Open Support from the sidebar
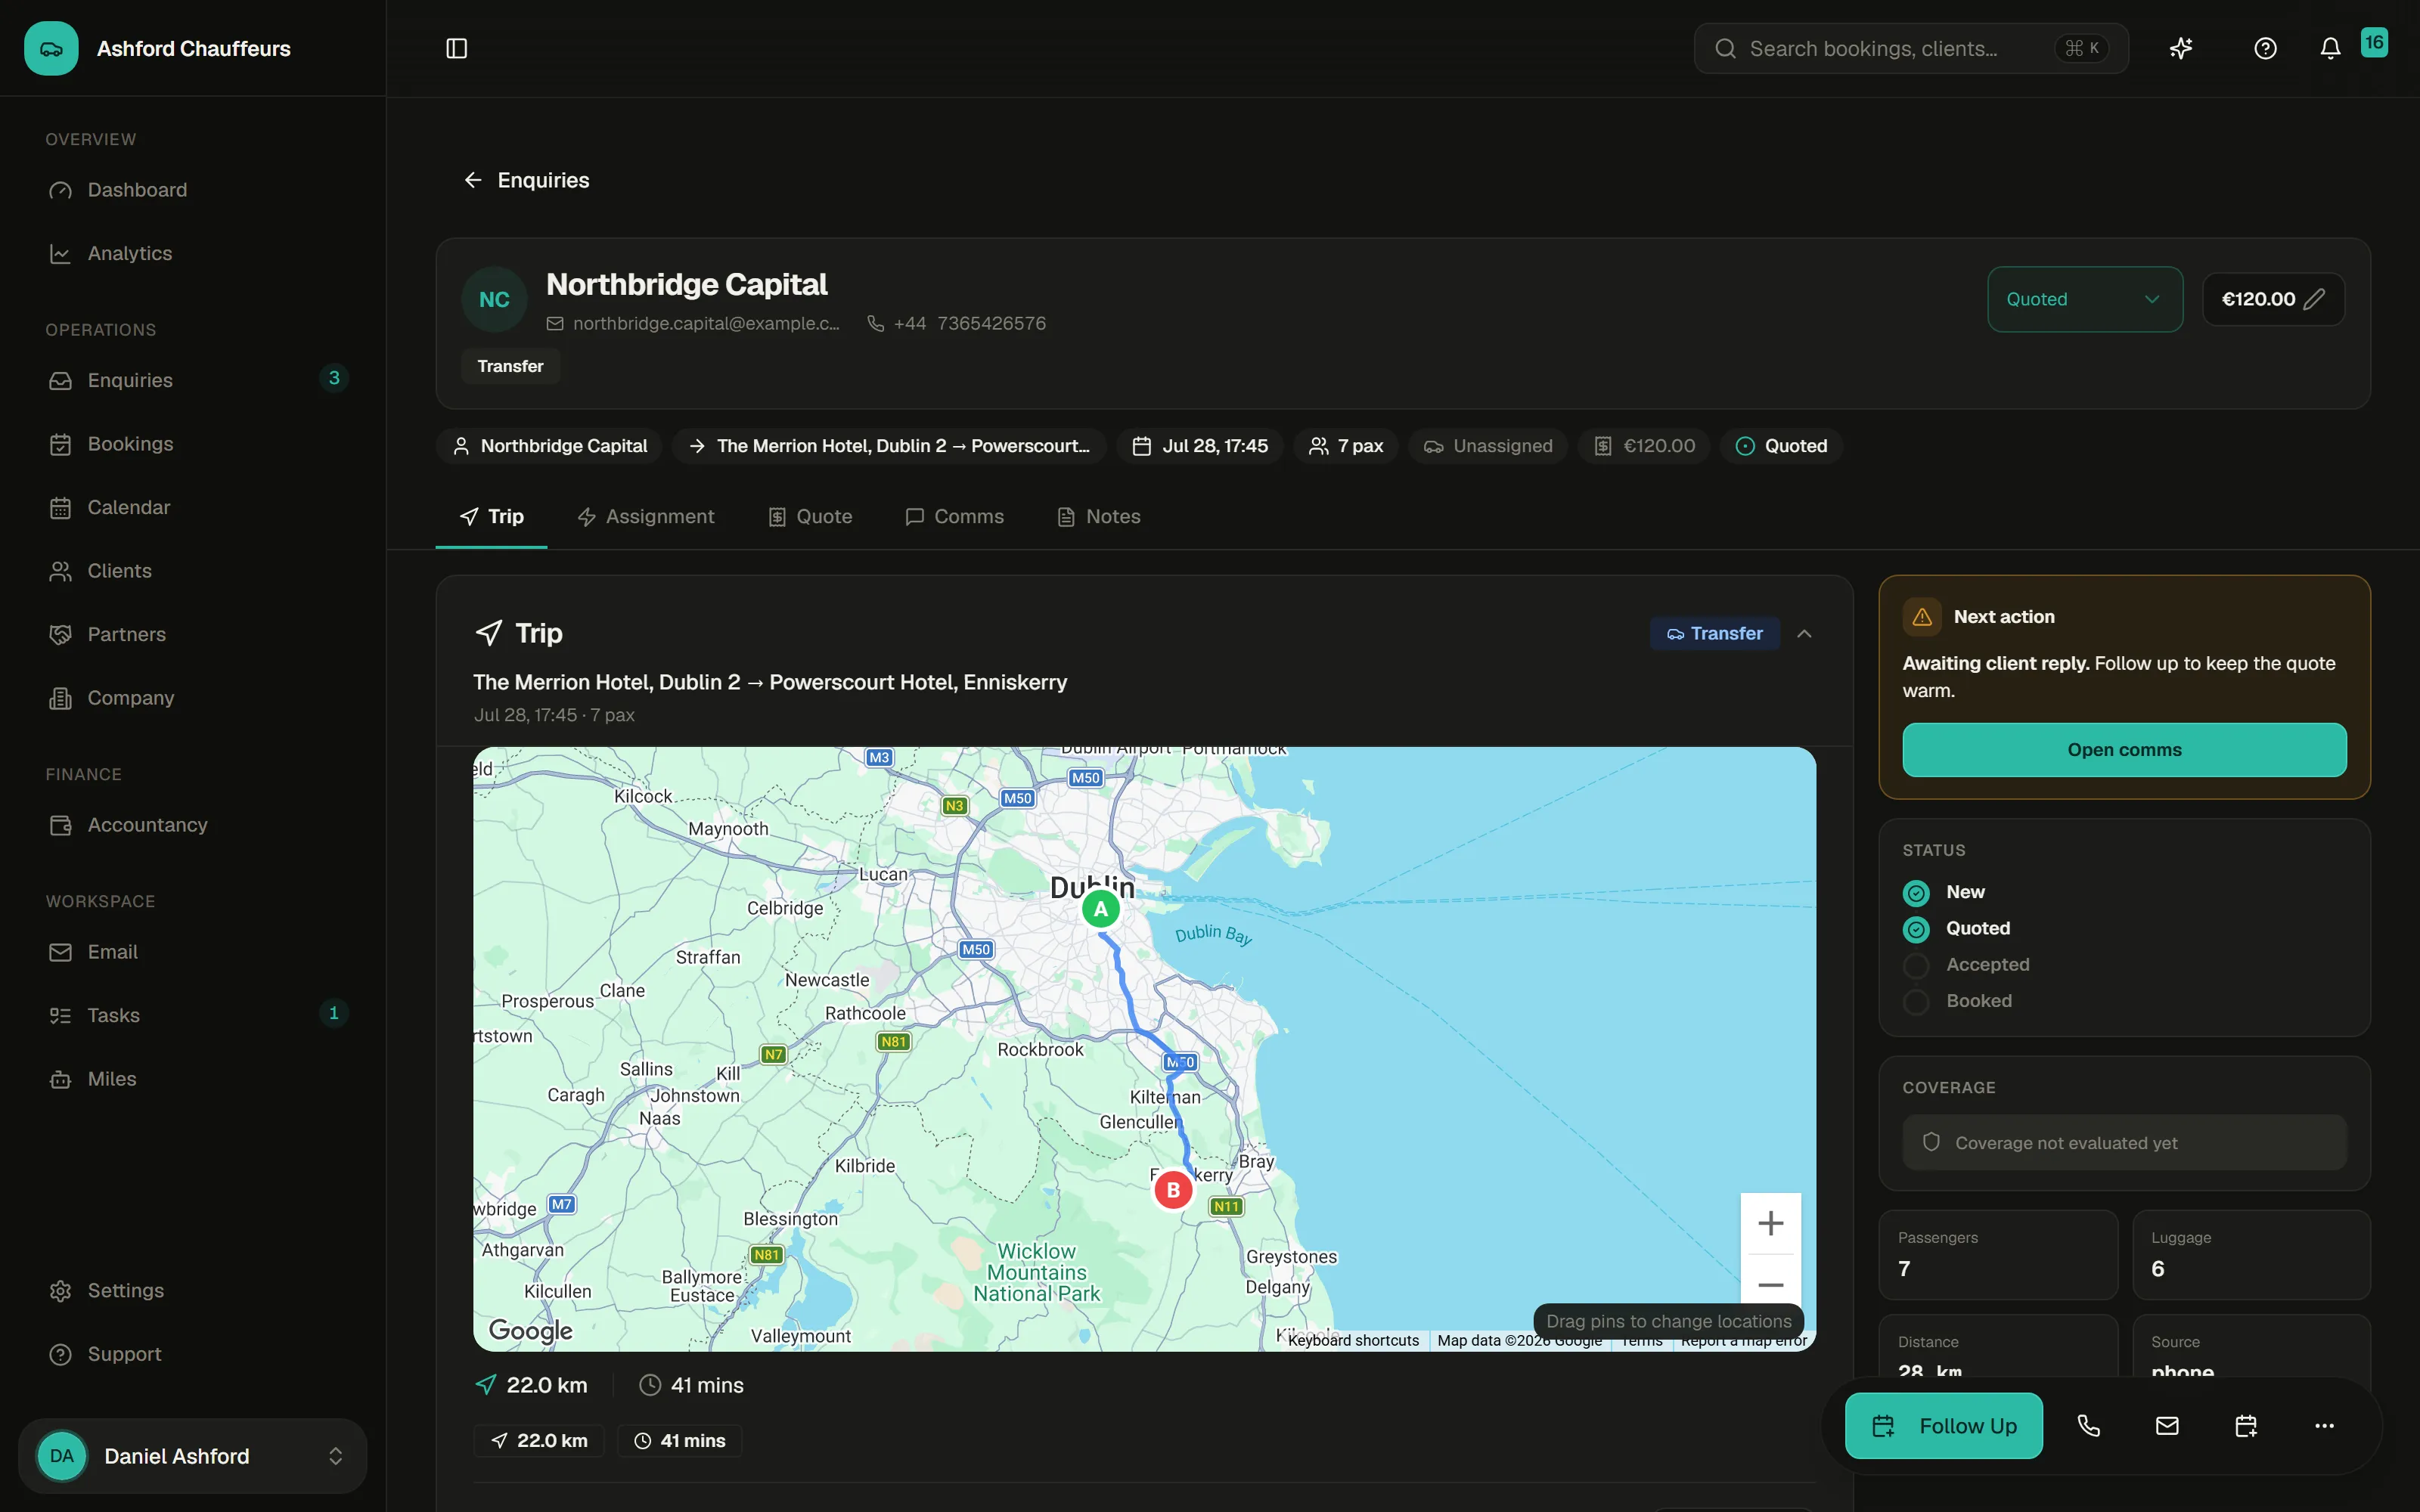 point(193,1354)
